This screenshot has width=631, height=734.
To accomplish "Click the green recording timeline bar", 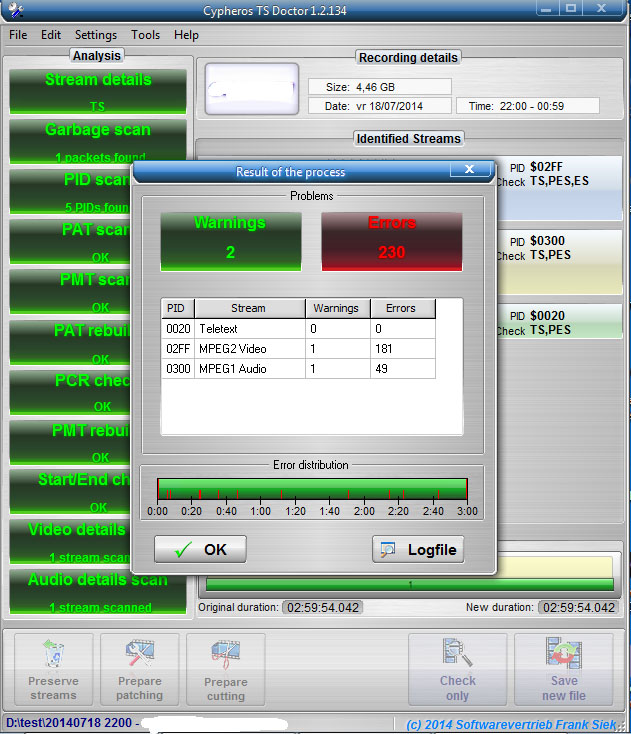I will [410, 584].
